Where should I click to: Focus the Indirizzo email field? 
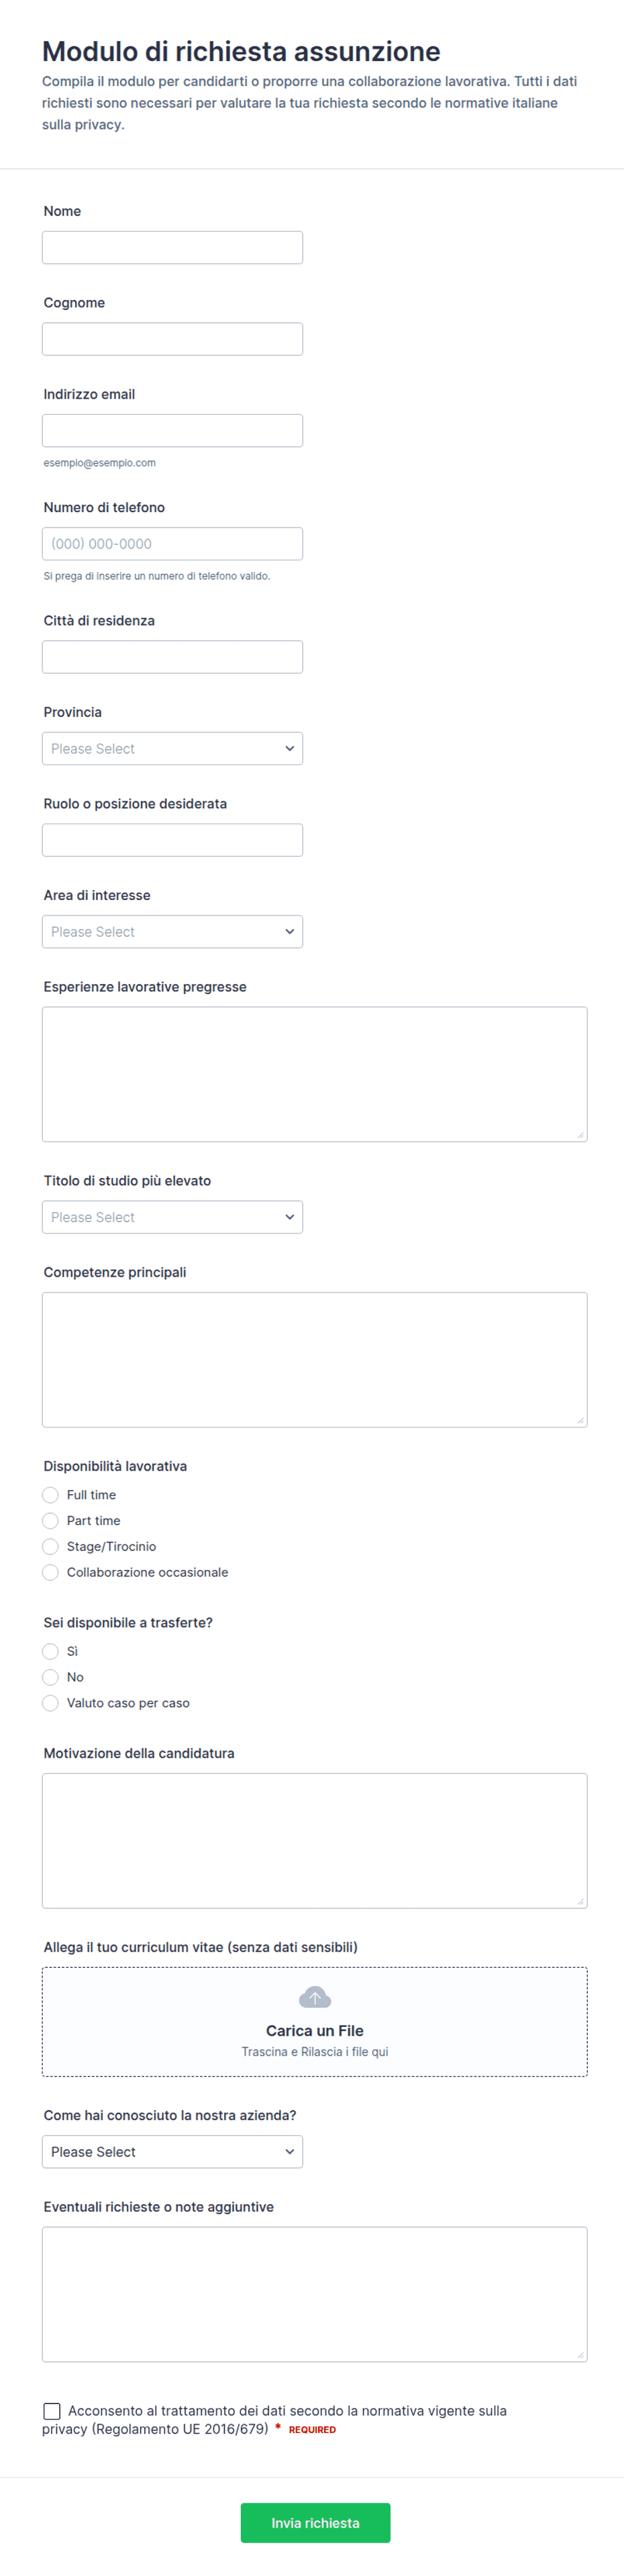(172, 430)
